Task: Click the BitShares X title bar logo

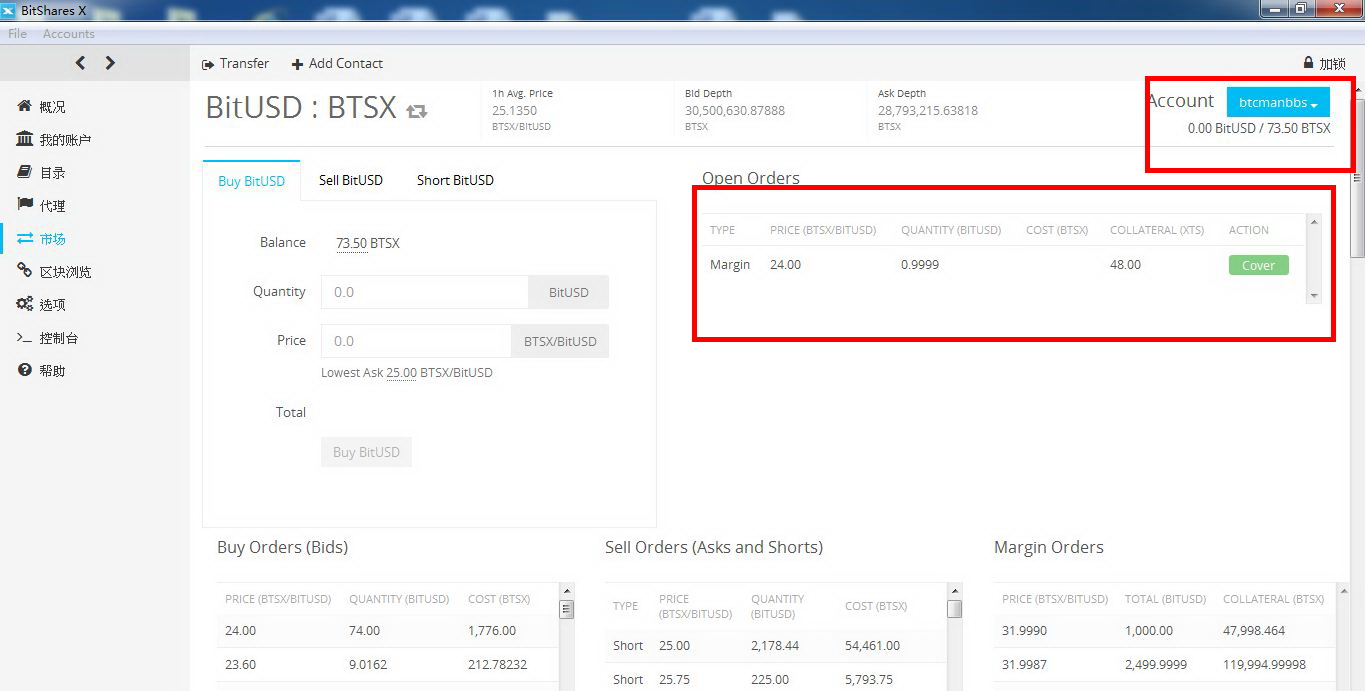Action: pos(9,10)
